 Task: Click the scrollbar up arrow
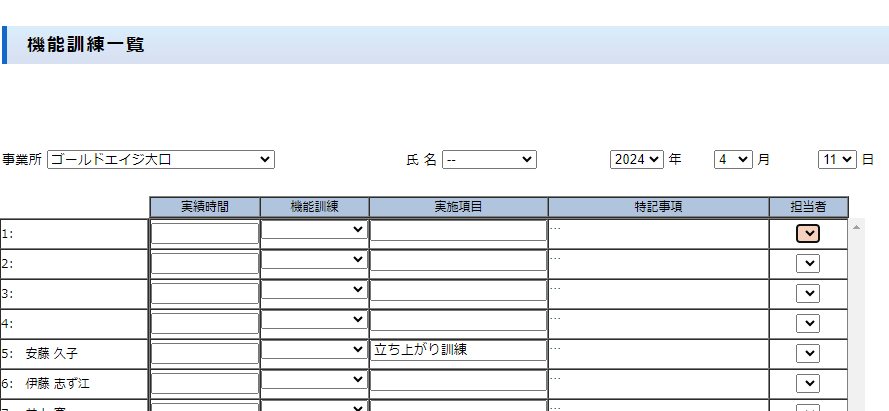[x=856, y=227]
